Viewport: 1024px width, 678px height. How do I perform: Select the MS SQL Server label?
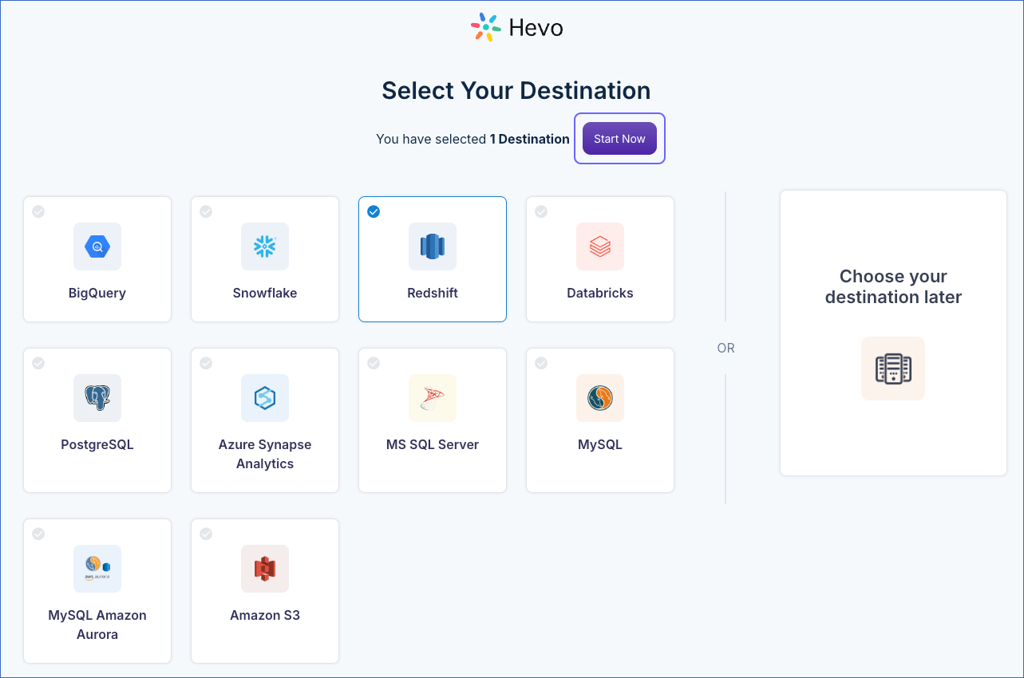432,444
